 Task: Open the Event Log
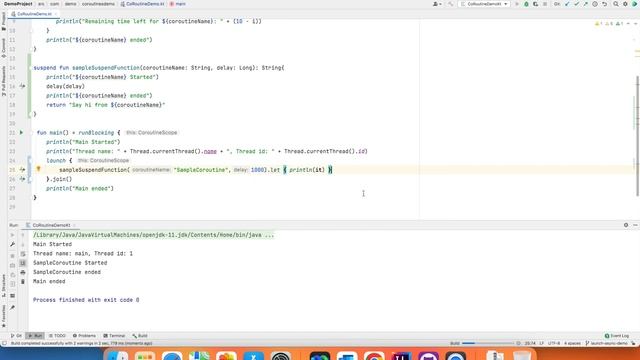pyautogui.click(x=617, y=336)
